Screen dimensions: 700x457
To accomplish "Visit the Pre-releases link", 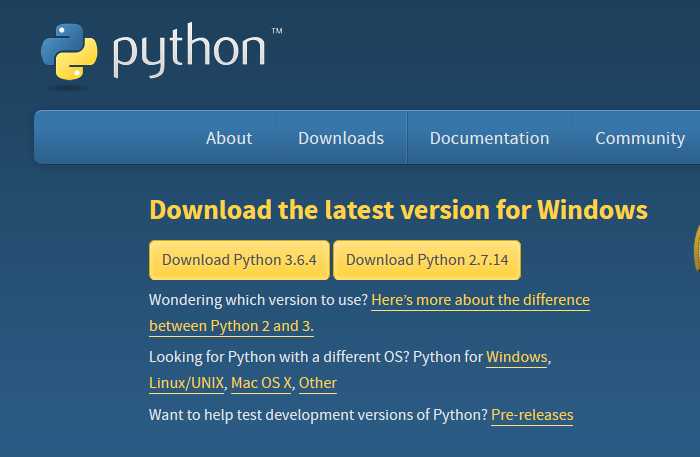I will coord(532,414).
